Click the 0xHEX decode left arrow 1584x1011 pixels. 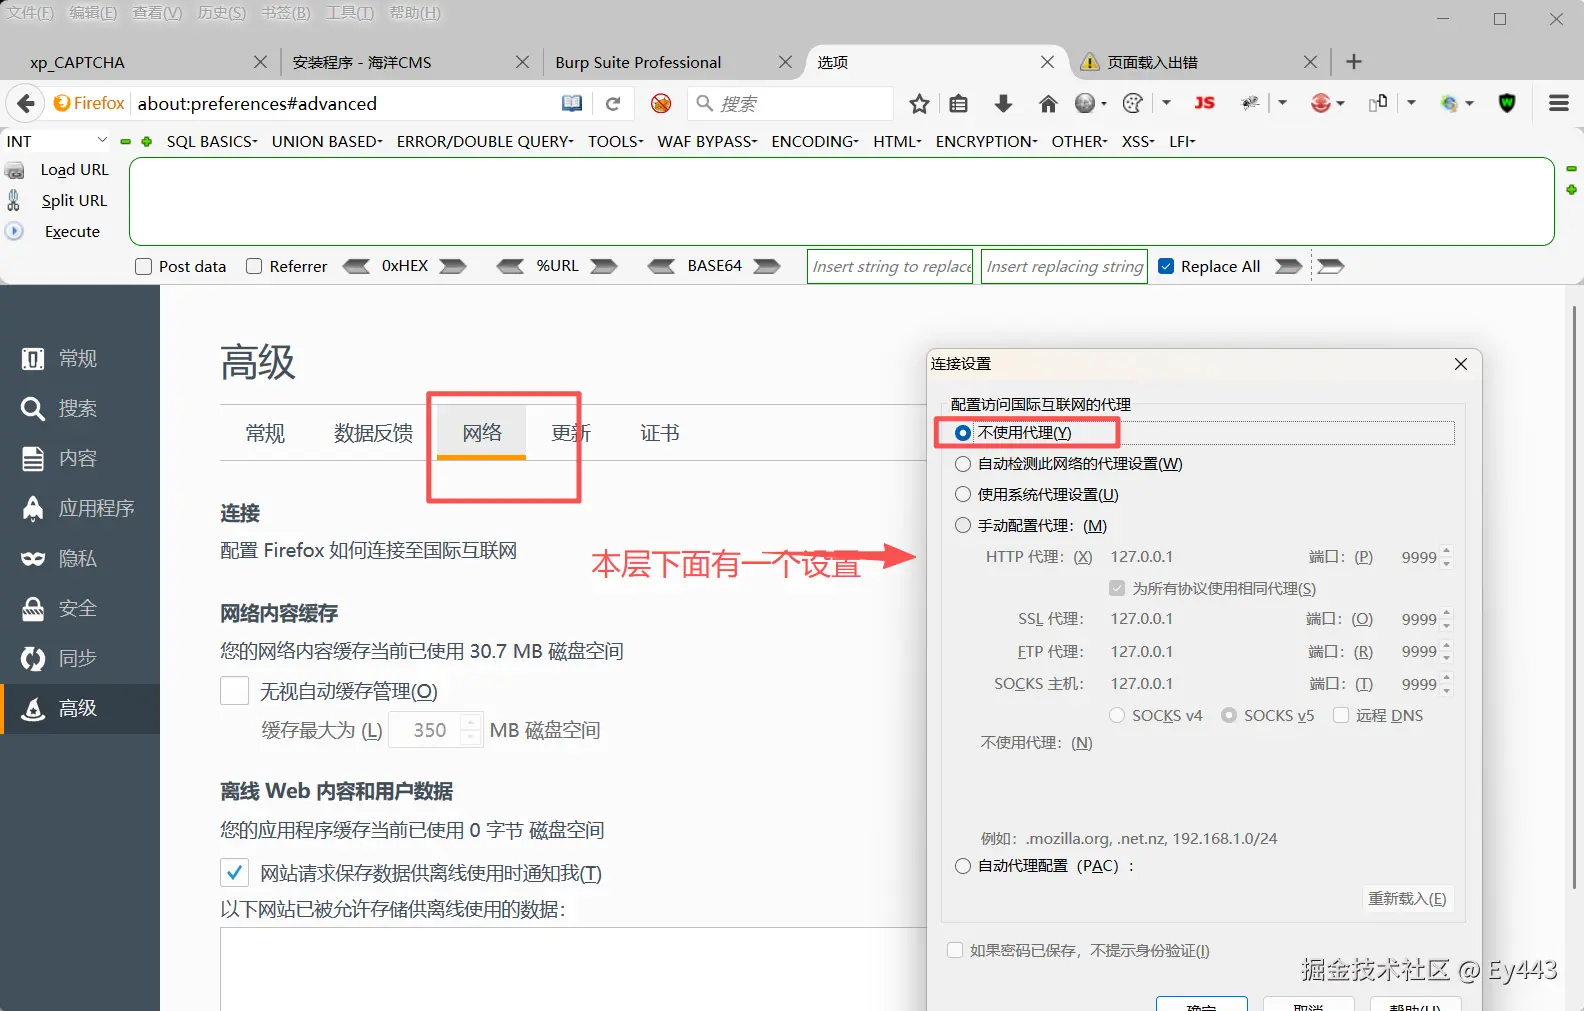click(x=356, y=266)
